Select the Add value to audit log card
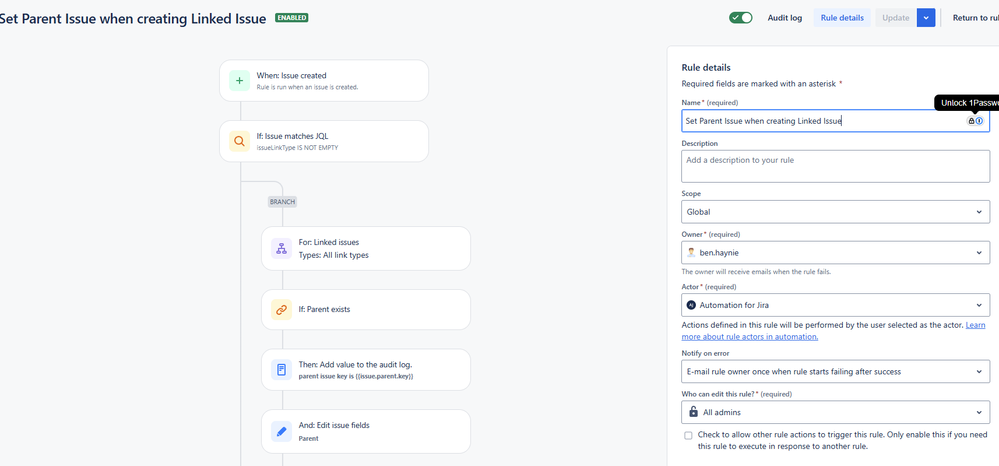The height and width of the screenshot is (466, 999). coord(366,370)
